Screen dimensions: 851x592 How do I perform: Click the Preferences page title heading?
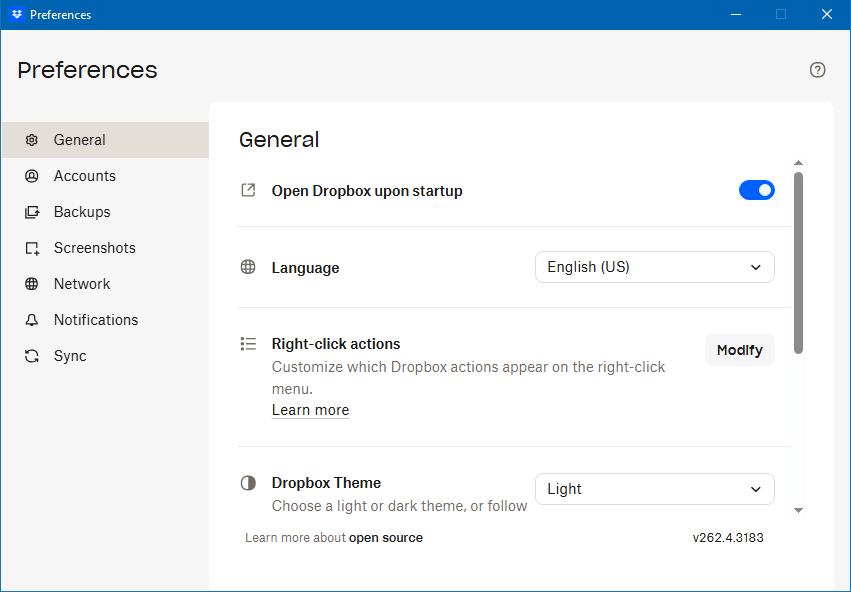coord(87,70)
